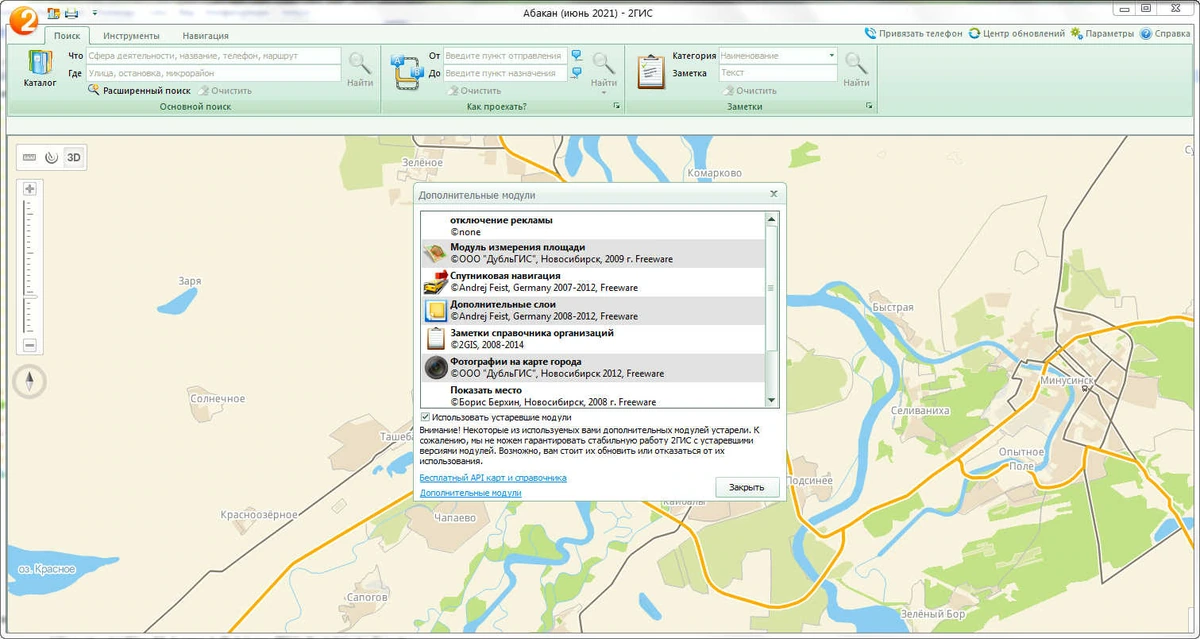Open the 2GIS orange application menu button
Viewport: 1200px width, 639px height.
point(24,19)
